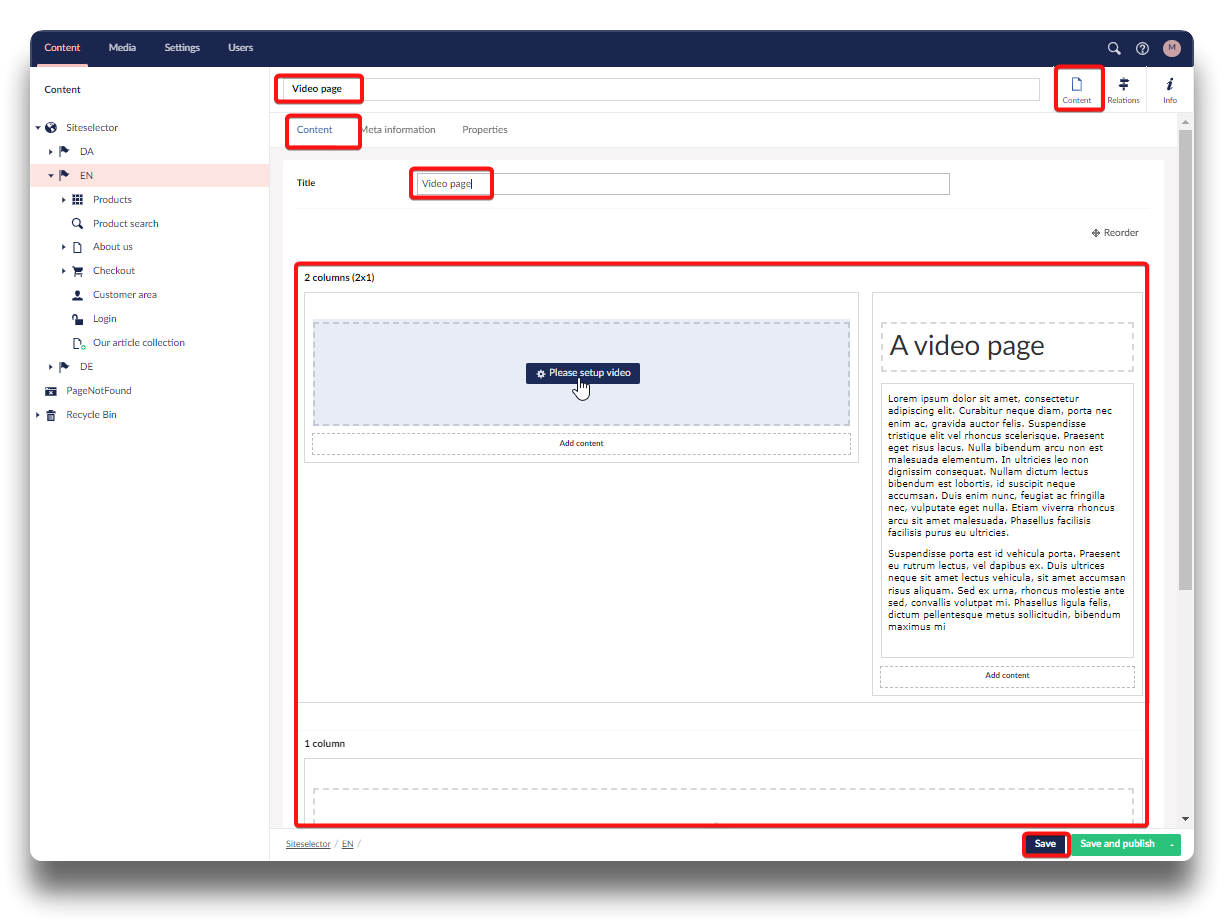Open the user avatar menu

[1171, 48]
